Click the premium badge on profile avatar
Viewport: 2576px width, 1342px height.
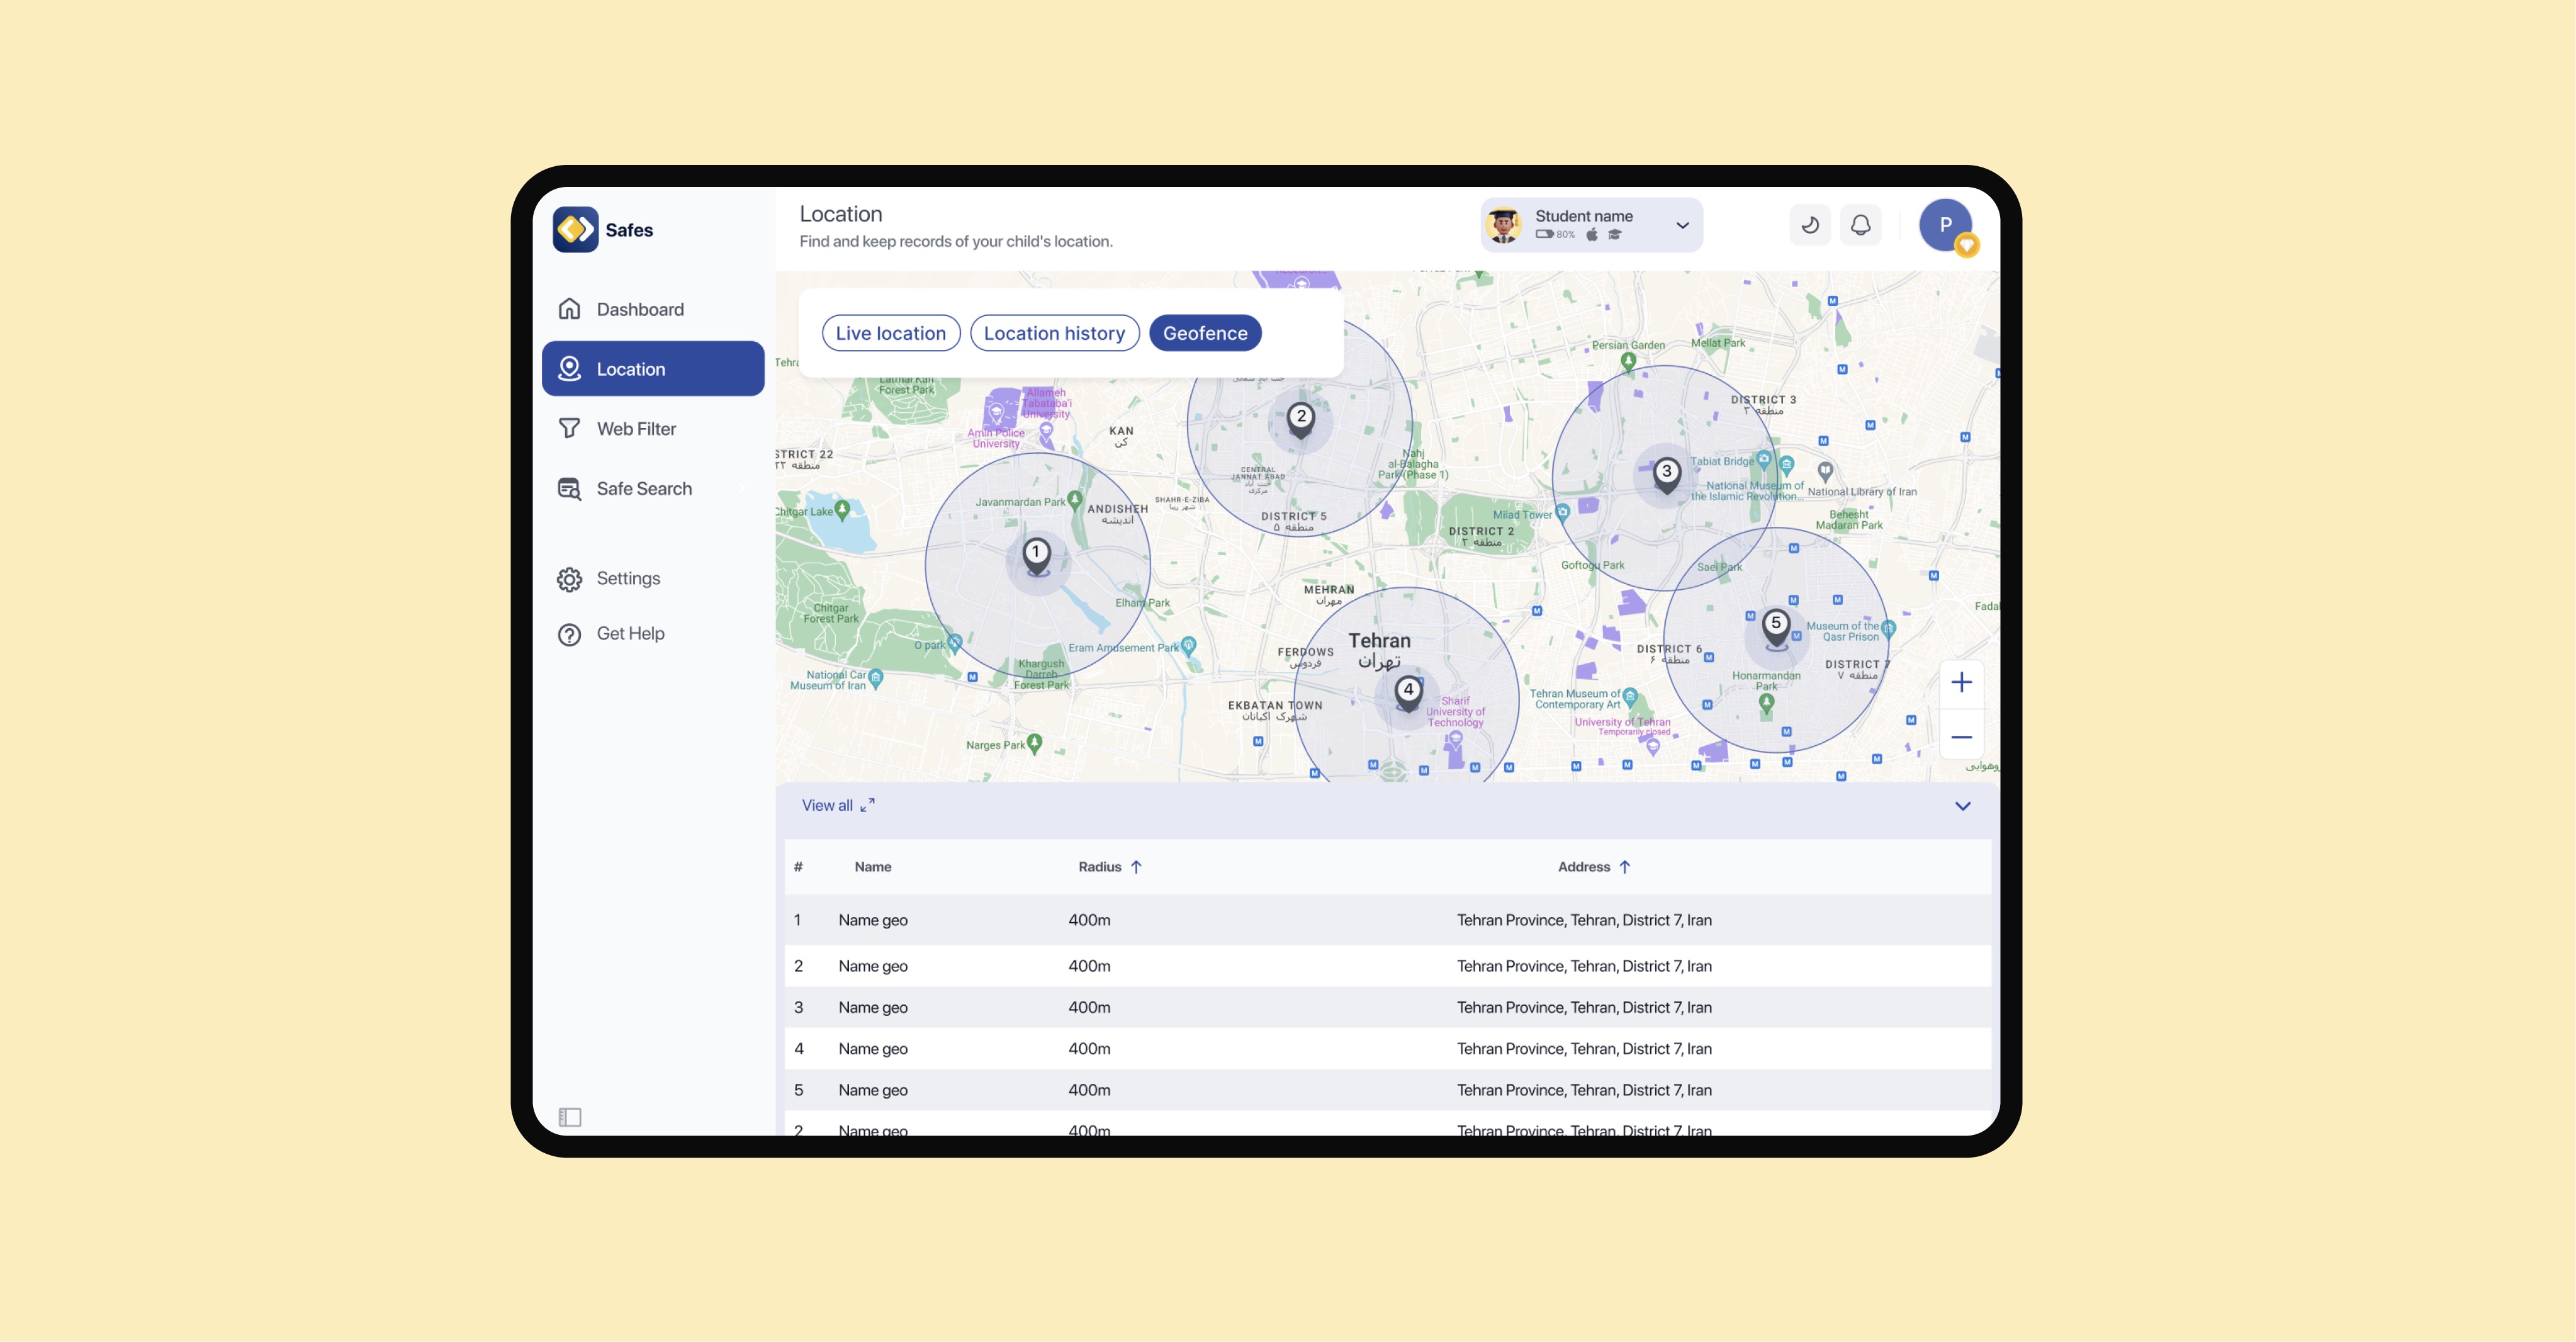coord(1967,245)
